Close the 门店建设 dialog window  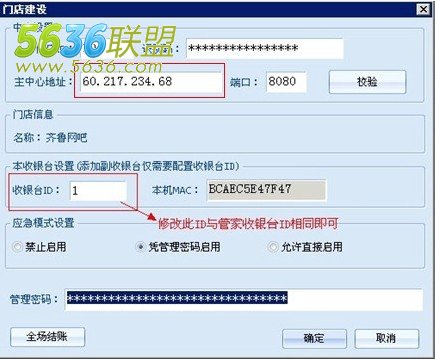[x=423, y=9]
